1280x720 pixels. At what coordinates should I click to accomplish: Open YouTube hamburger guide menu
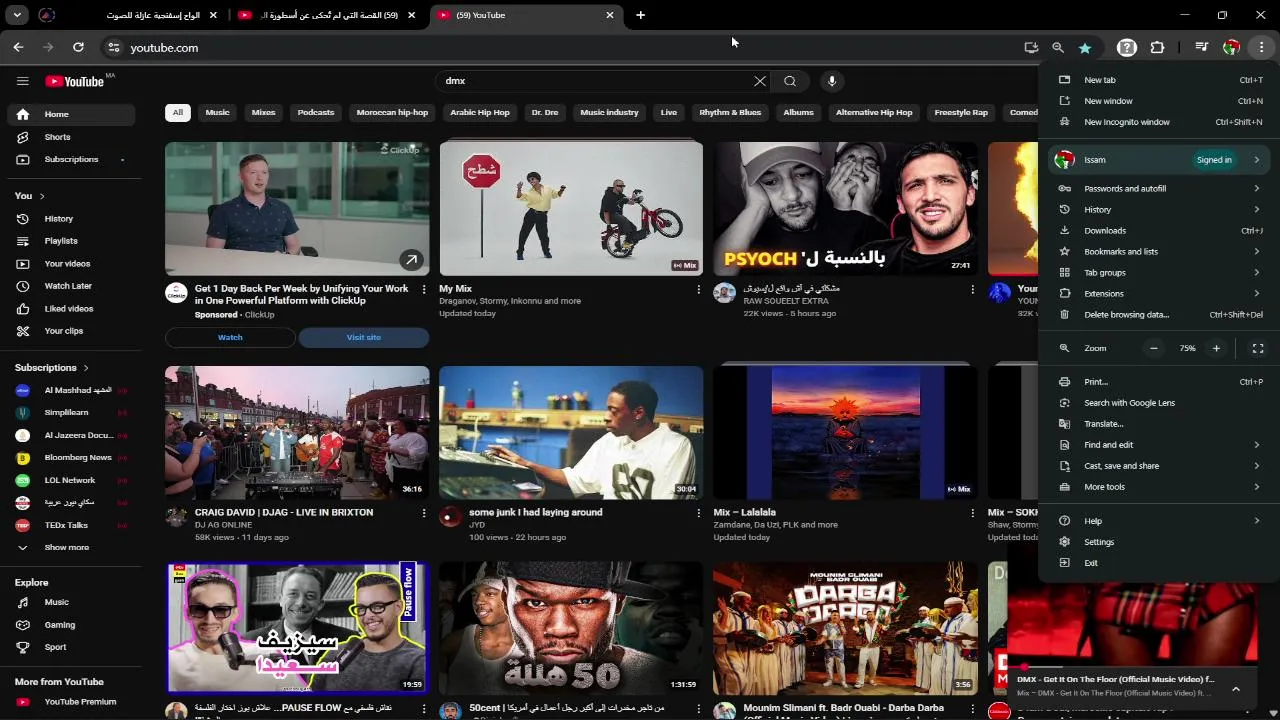click(x=23, y=81)
